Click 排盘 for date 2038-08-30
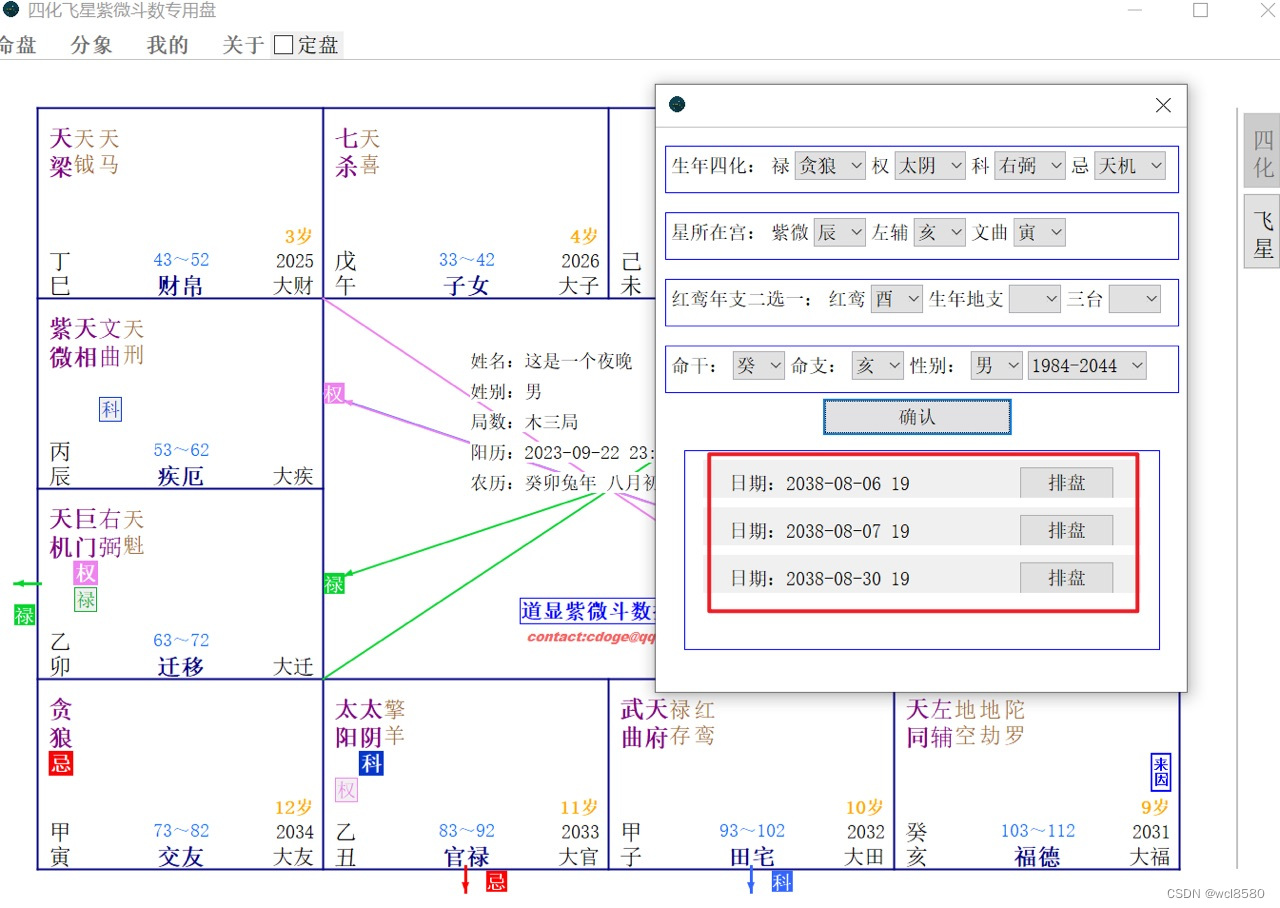This screenshot has width=1280, height=908. (x=1066, y=578)
